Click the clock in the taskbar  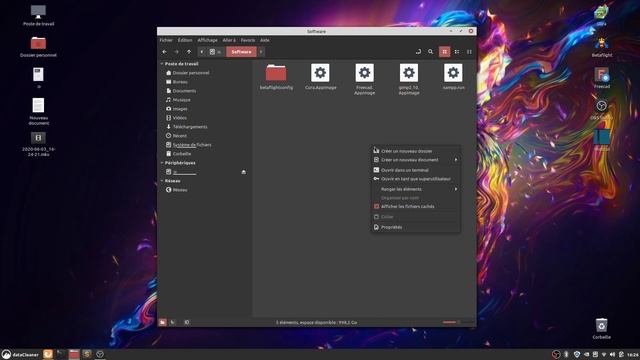point(633,354)
